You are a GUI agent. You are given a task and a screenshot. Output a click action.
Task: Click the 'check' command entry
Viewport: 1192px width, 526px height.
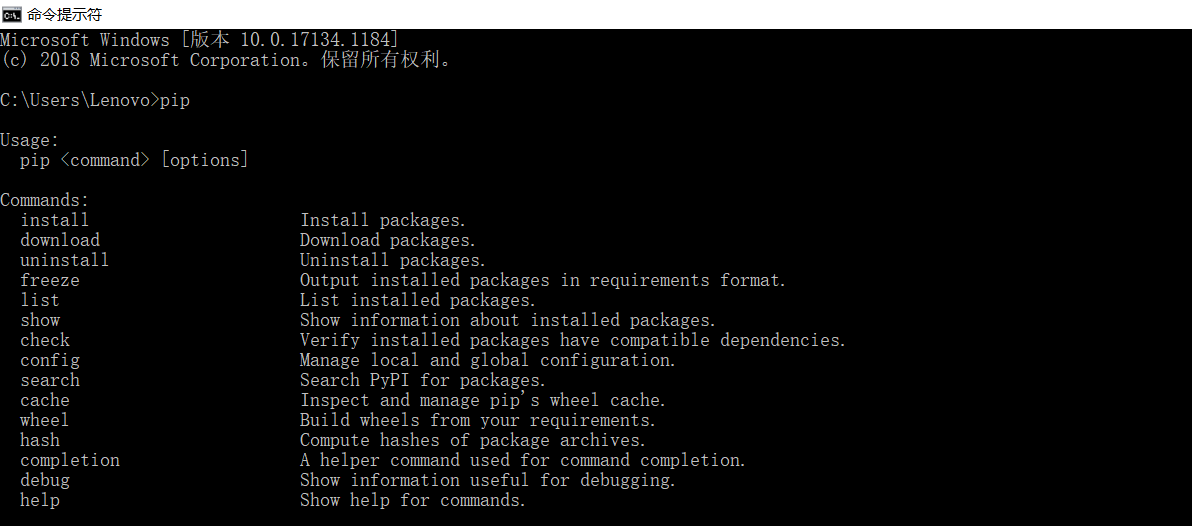pyautogui.click(x=45, y=341)
